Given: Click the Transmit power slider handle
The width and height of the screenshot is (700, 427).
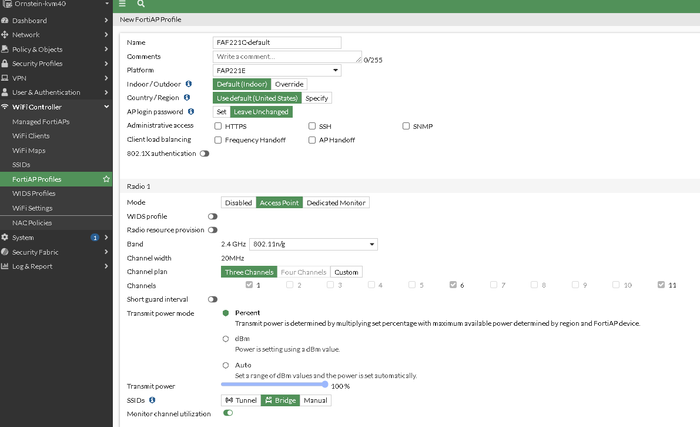Looking at the screenshot, I should coord(325,384).
